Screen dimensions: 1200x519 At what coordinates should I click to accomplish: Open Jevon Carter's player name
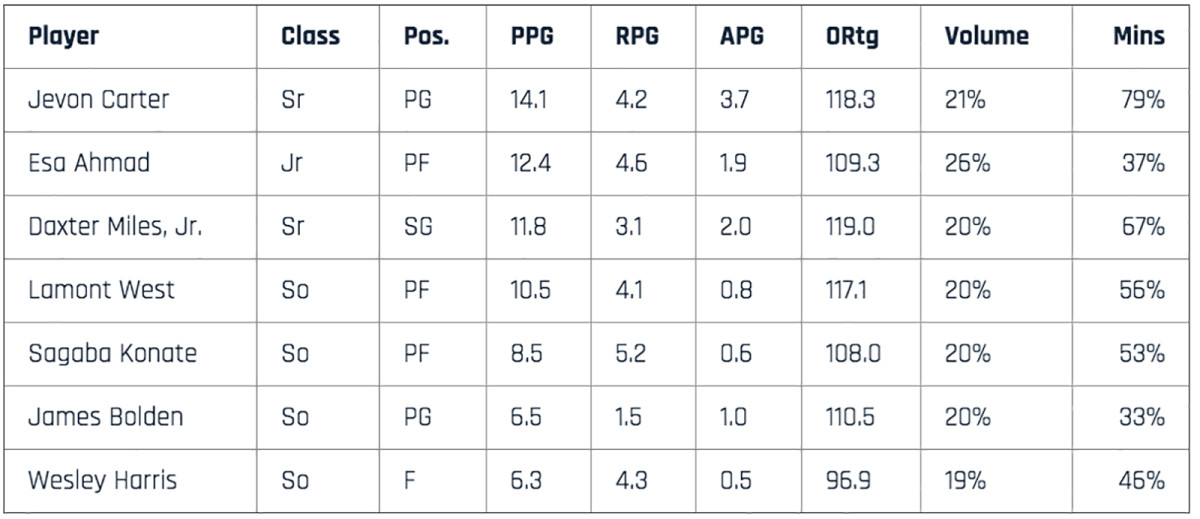pos(99,100)
